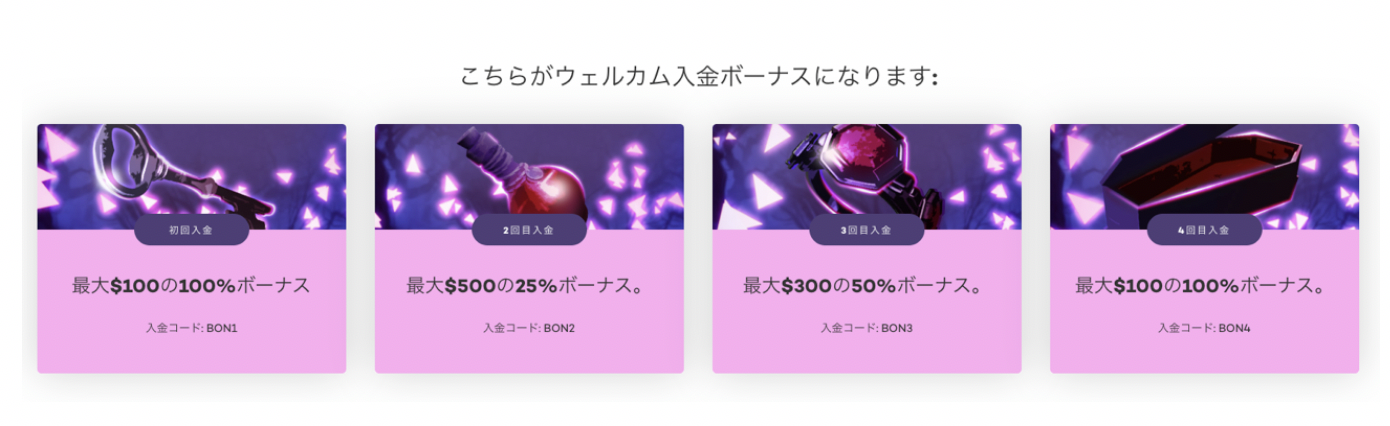Click the 最大$100の100%ボーナス text on first card

pyautogui.click(x=191, y=286)
